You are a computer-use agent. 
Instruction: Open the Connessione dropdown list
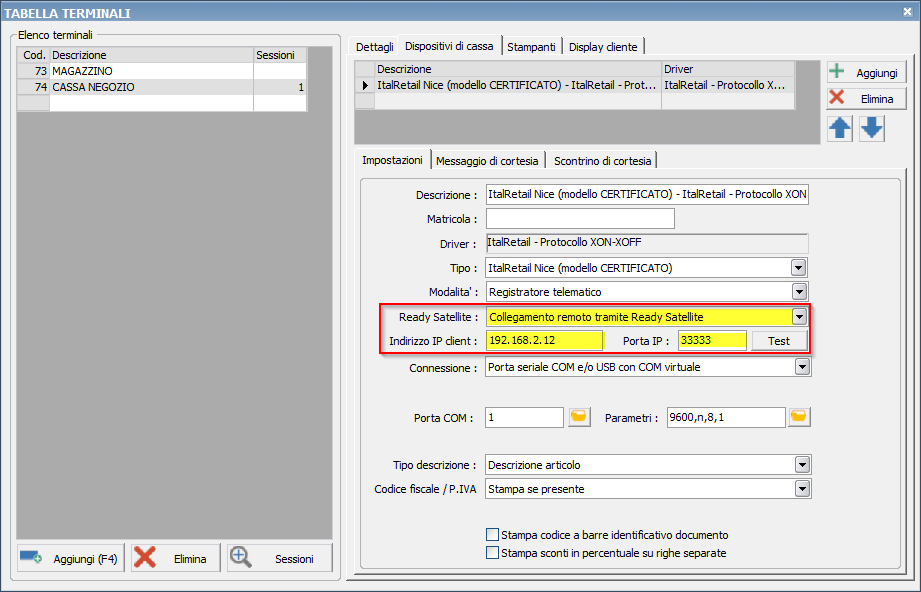[802, 368]
